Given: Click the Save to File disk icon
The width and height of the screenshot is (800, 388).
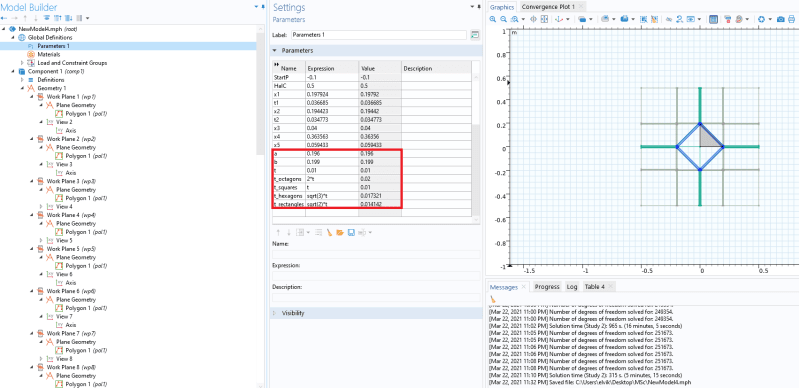Looking at the screenshot, I should click(x=351, y=232).
